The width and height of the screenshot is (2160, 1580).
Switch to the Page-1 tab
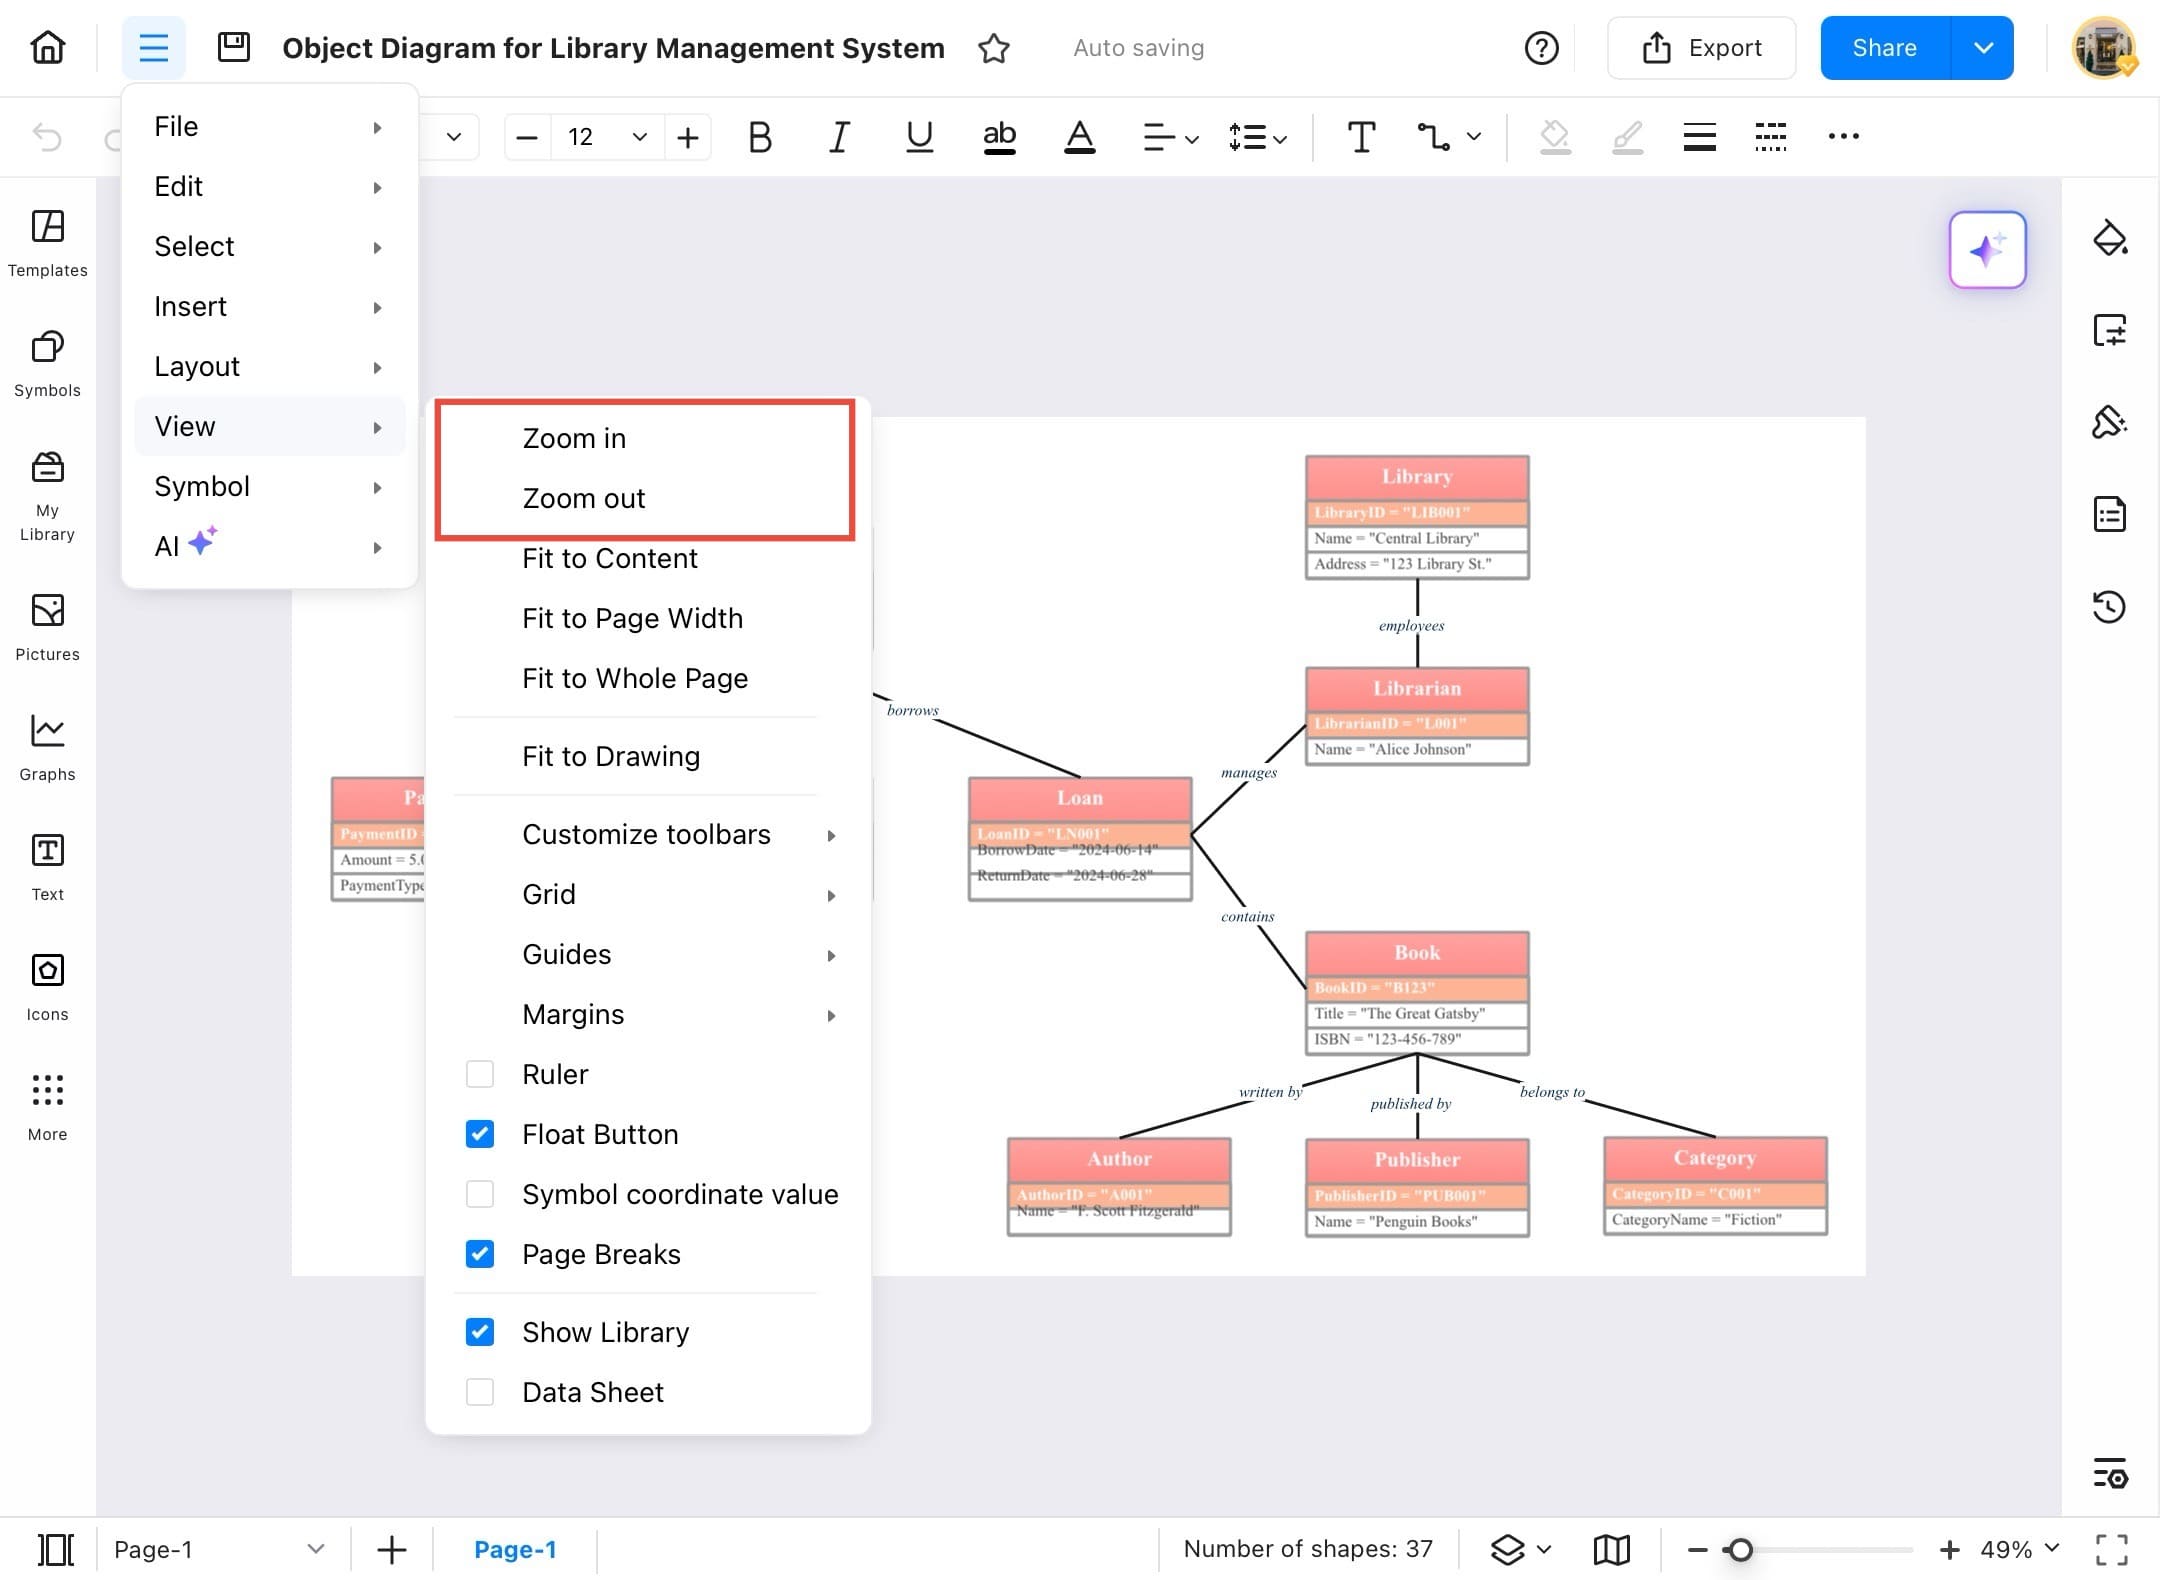[515, 1549]
